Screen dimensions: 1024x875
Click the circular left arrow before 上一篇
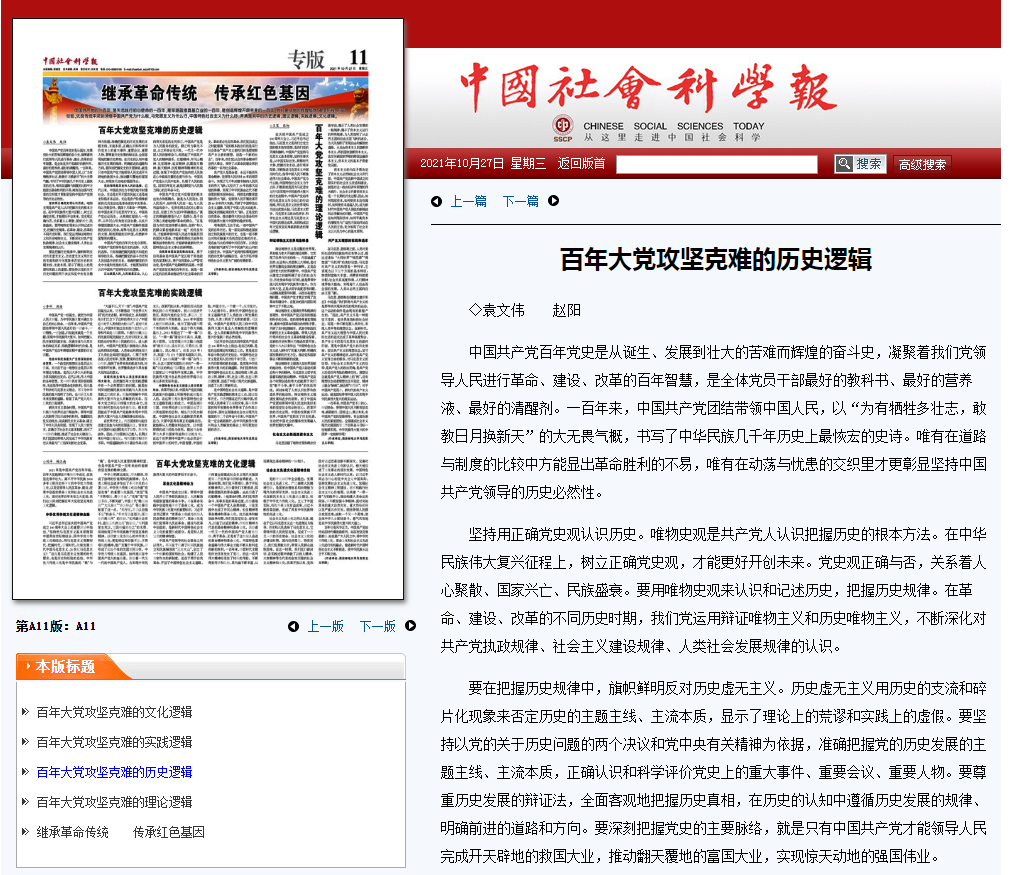coord(436,201)
